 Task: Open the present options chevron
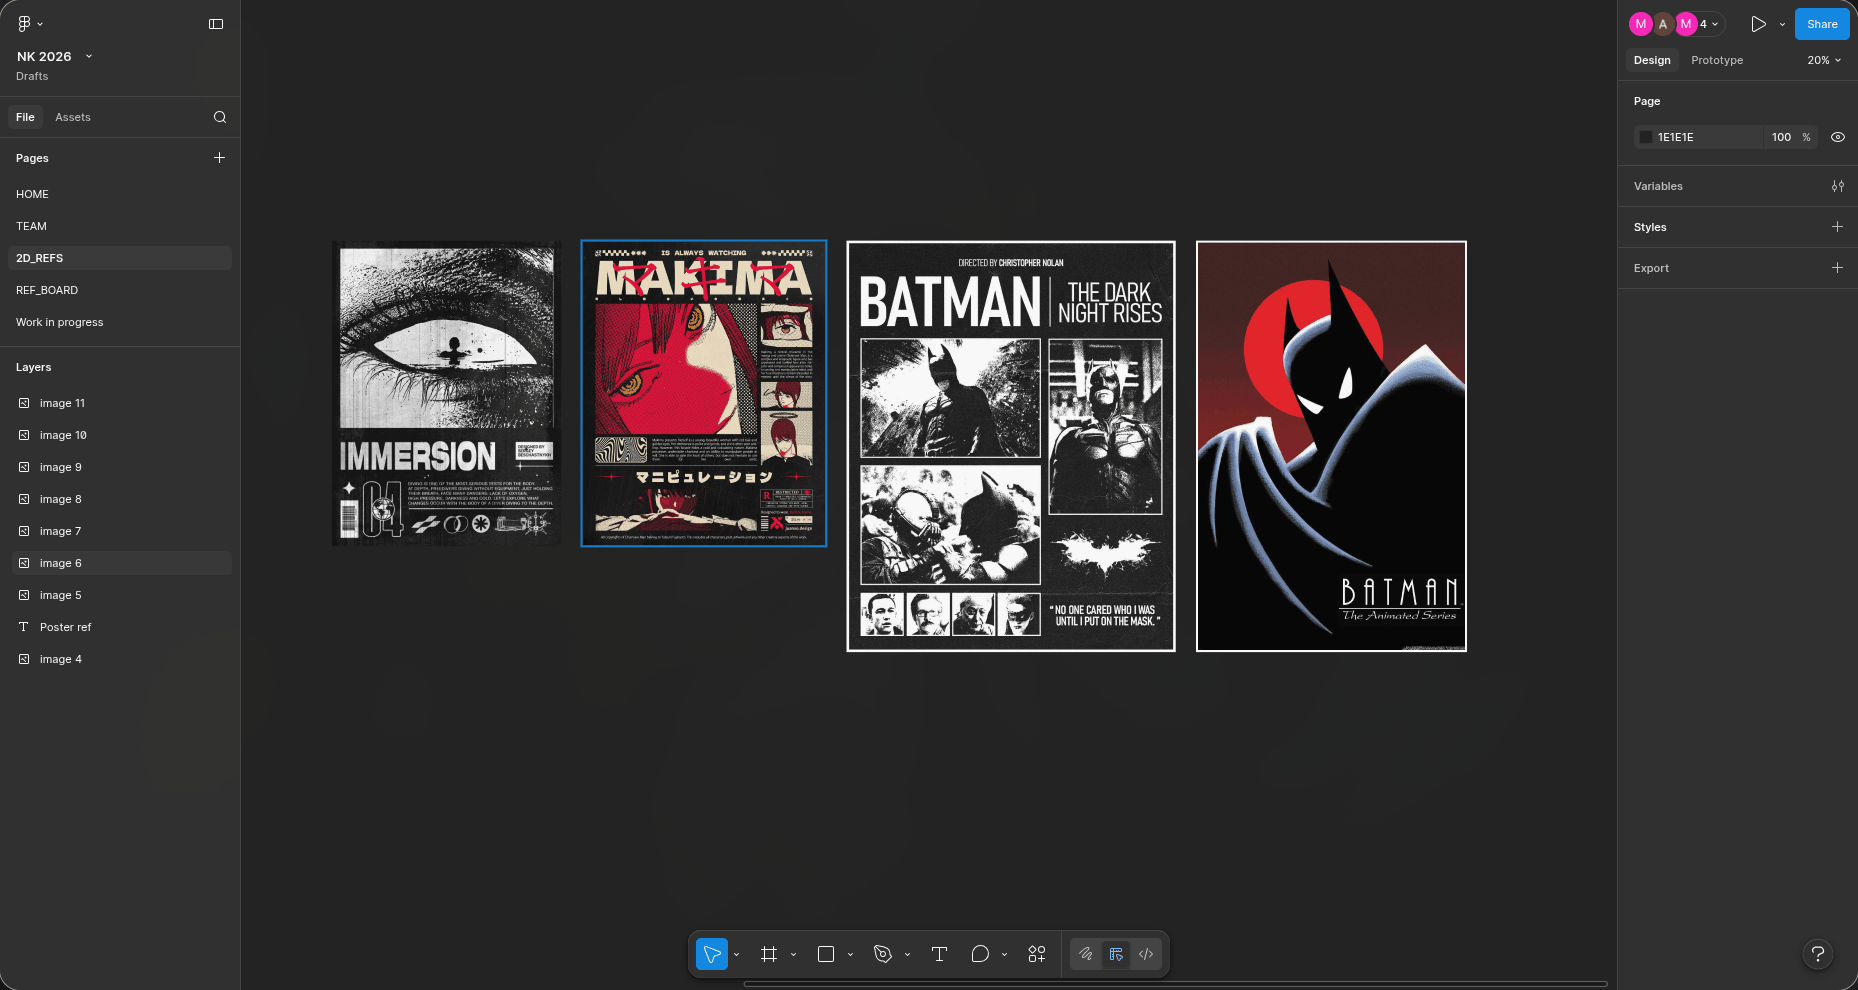(x=1782, y=24)
